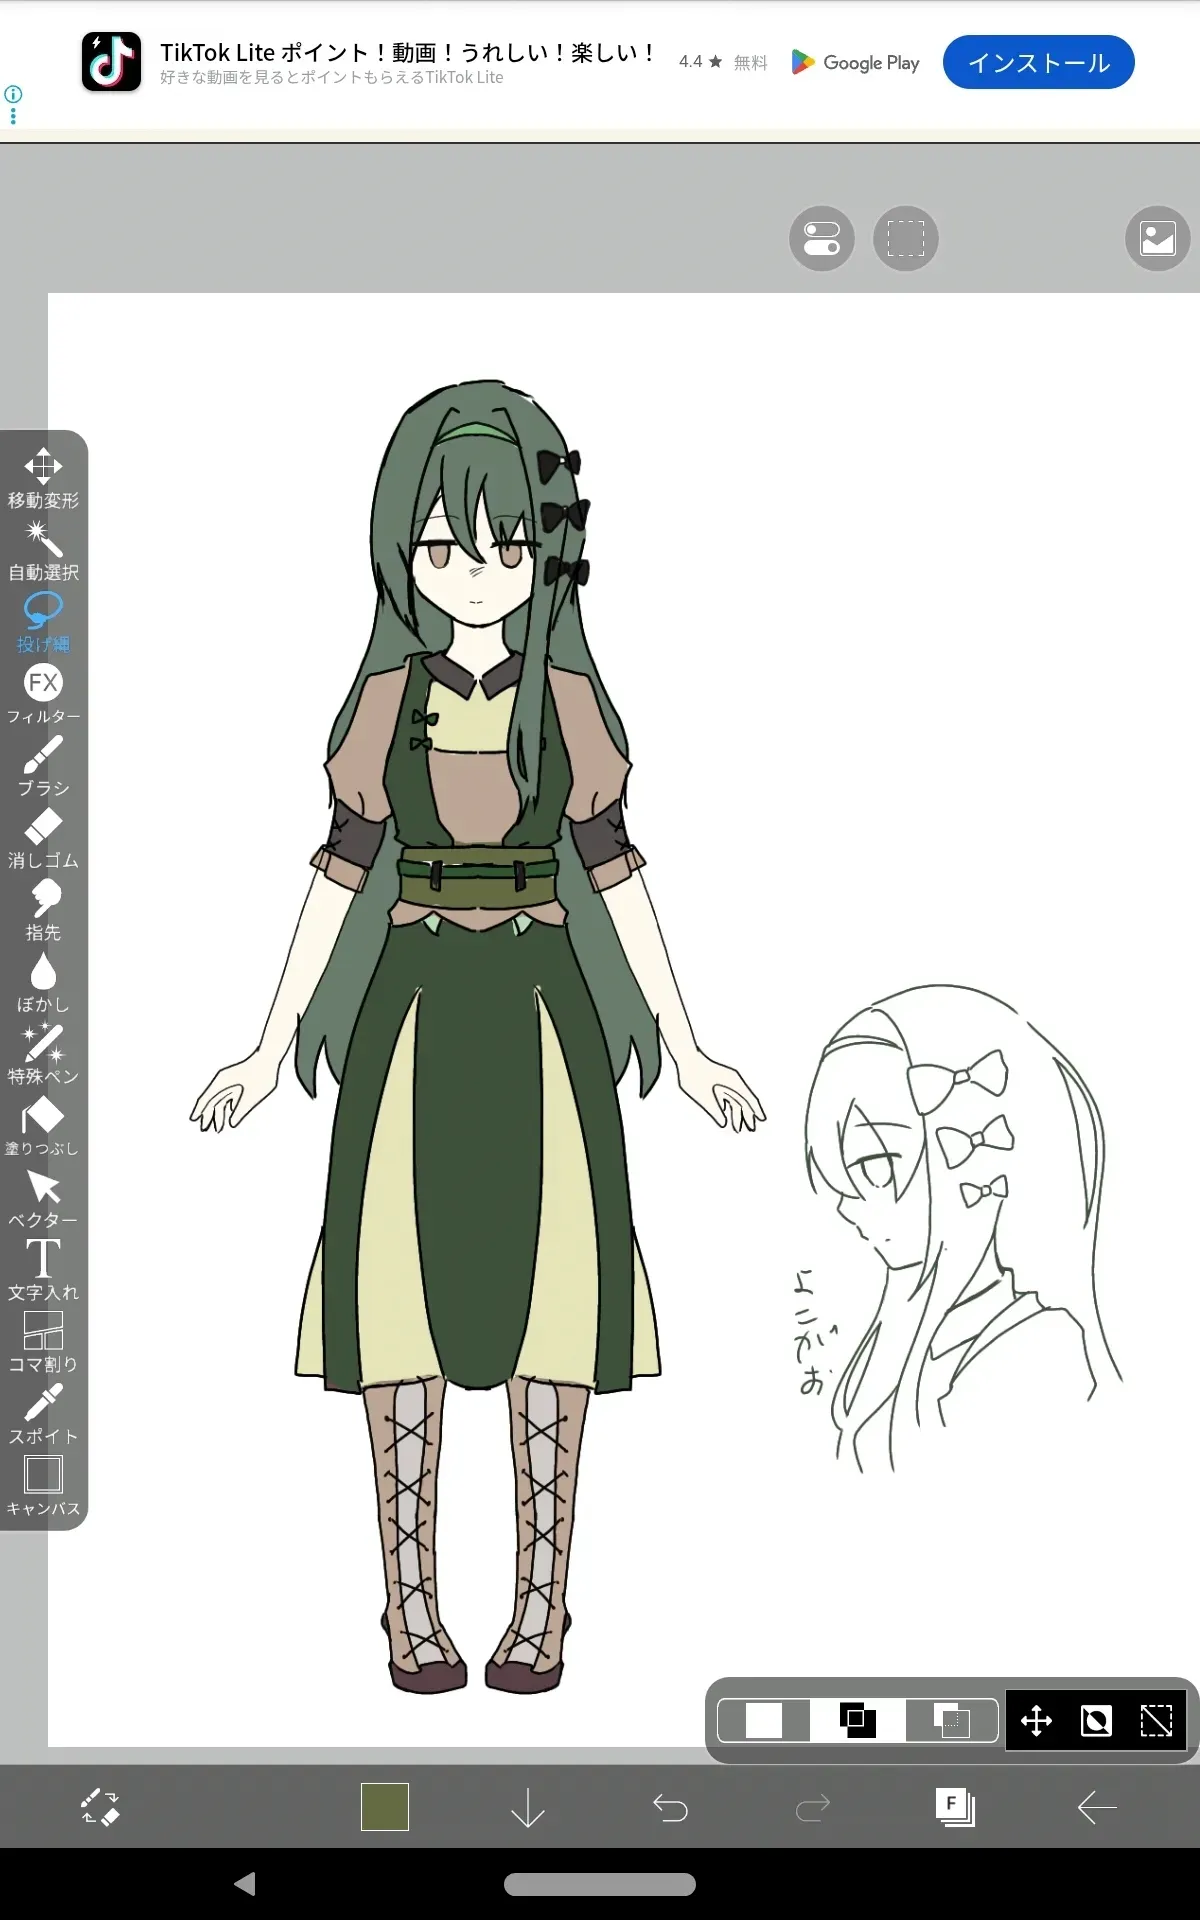This screenshot has height=1920, width=1200.
Task: Select the ベクター vector tool
Action: tap(43, 1198)
